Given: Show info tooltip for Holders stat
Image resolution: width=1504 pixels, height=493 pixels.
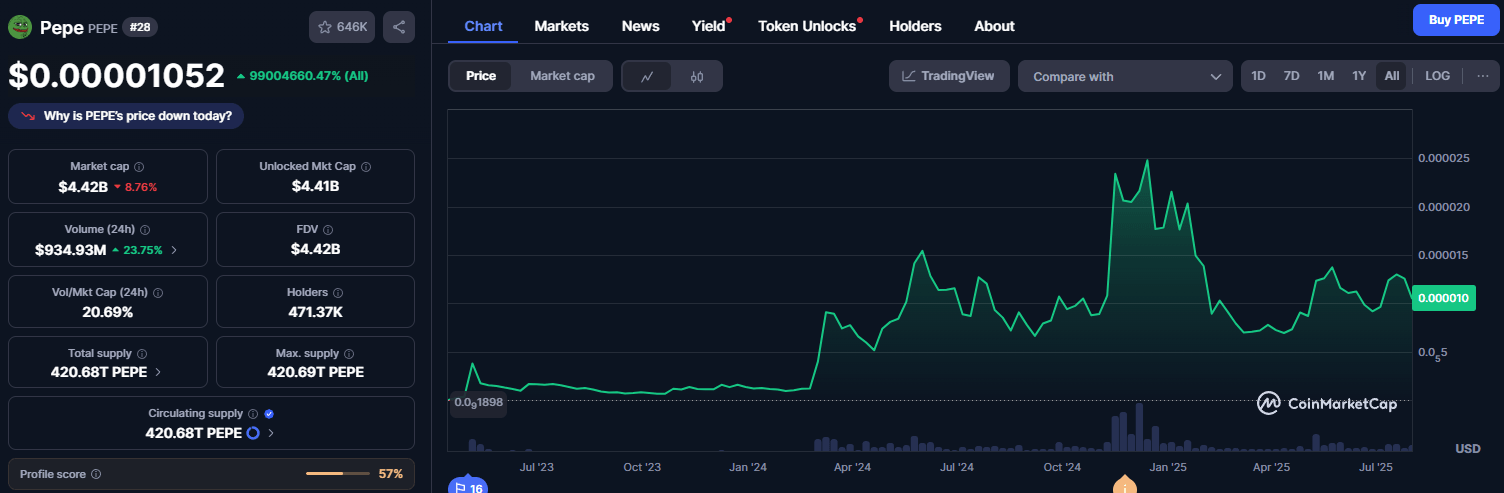Looking at the screenshot, I should point(337,293).
